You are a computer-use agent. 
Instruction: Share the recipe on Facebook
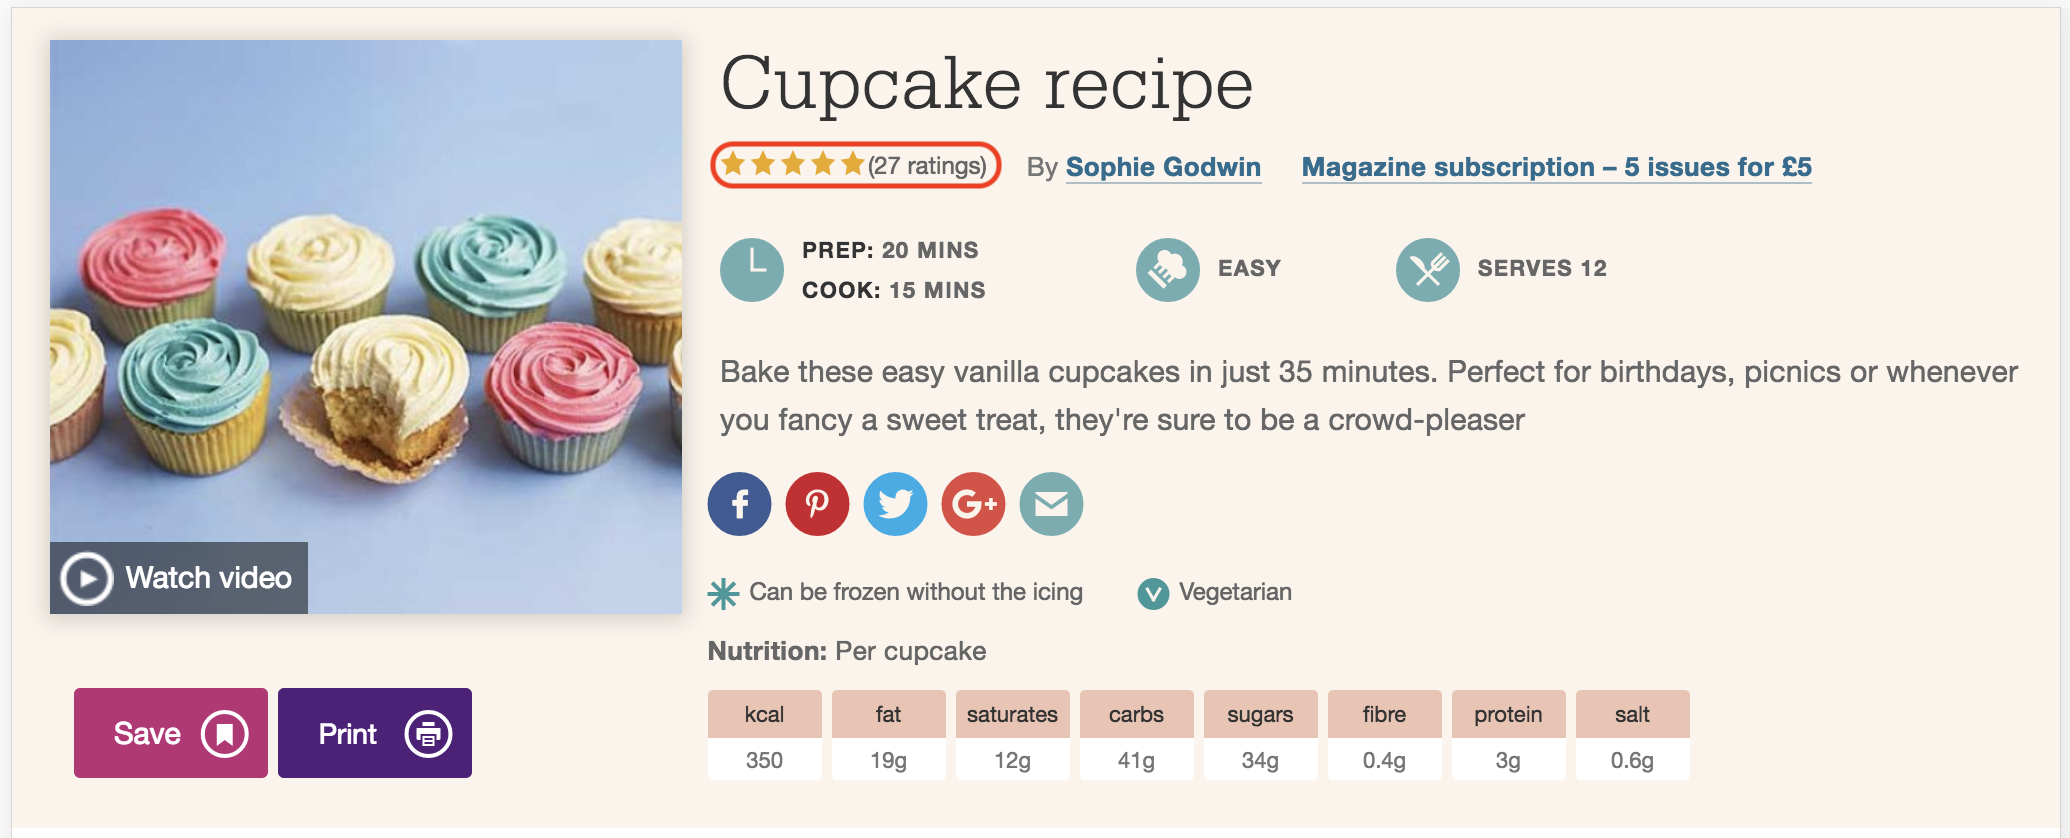click(x=739, y=504)
